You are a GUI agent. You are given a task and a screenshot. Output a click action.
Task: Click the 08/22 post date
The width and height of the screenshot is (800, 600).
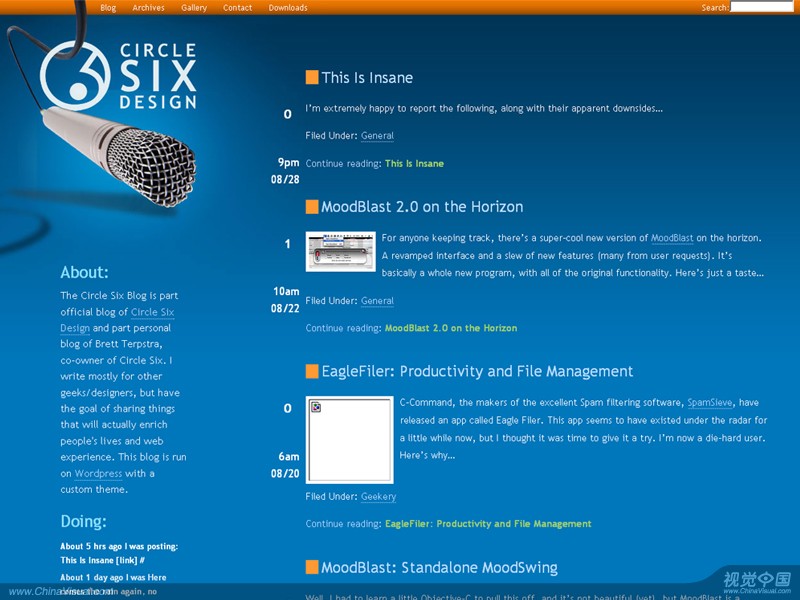pyautogui.click(x=285, y=308)
